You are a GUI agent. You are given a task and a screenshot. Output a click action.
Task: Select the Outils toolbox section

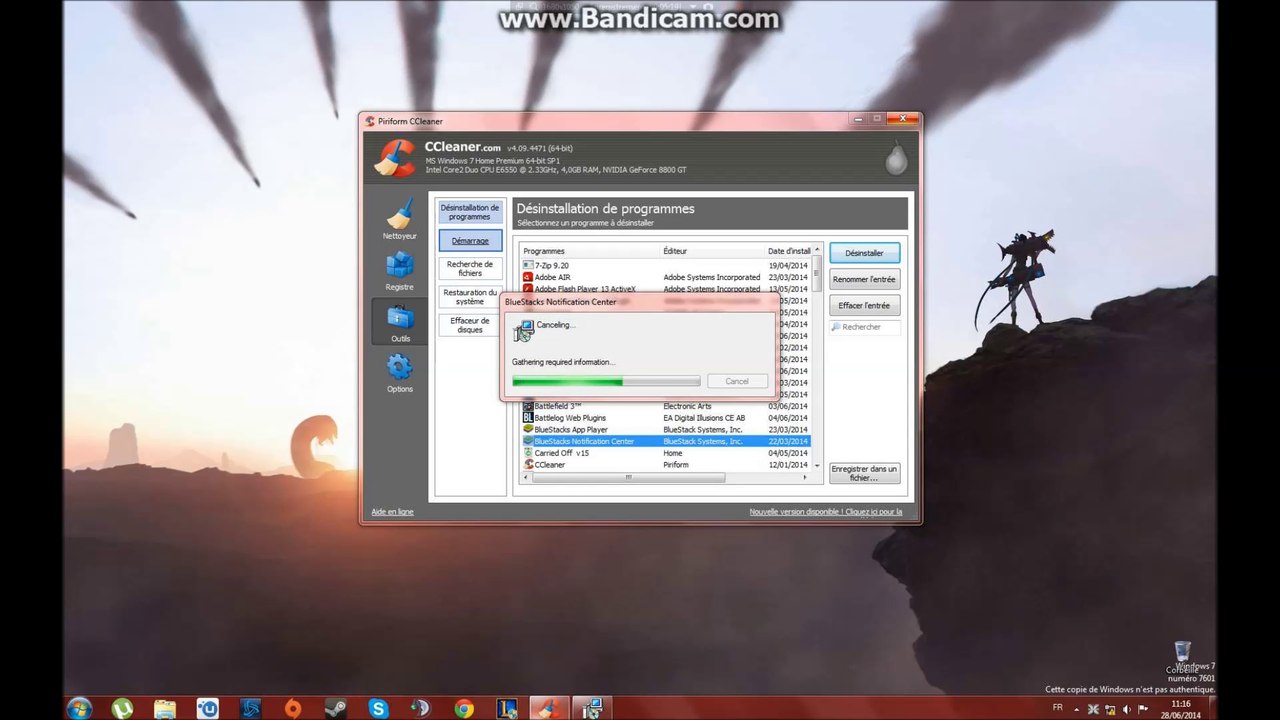tap(400, 322)
